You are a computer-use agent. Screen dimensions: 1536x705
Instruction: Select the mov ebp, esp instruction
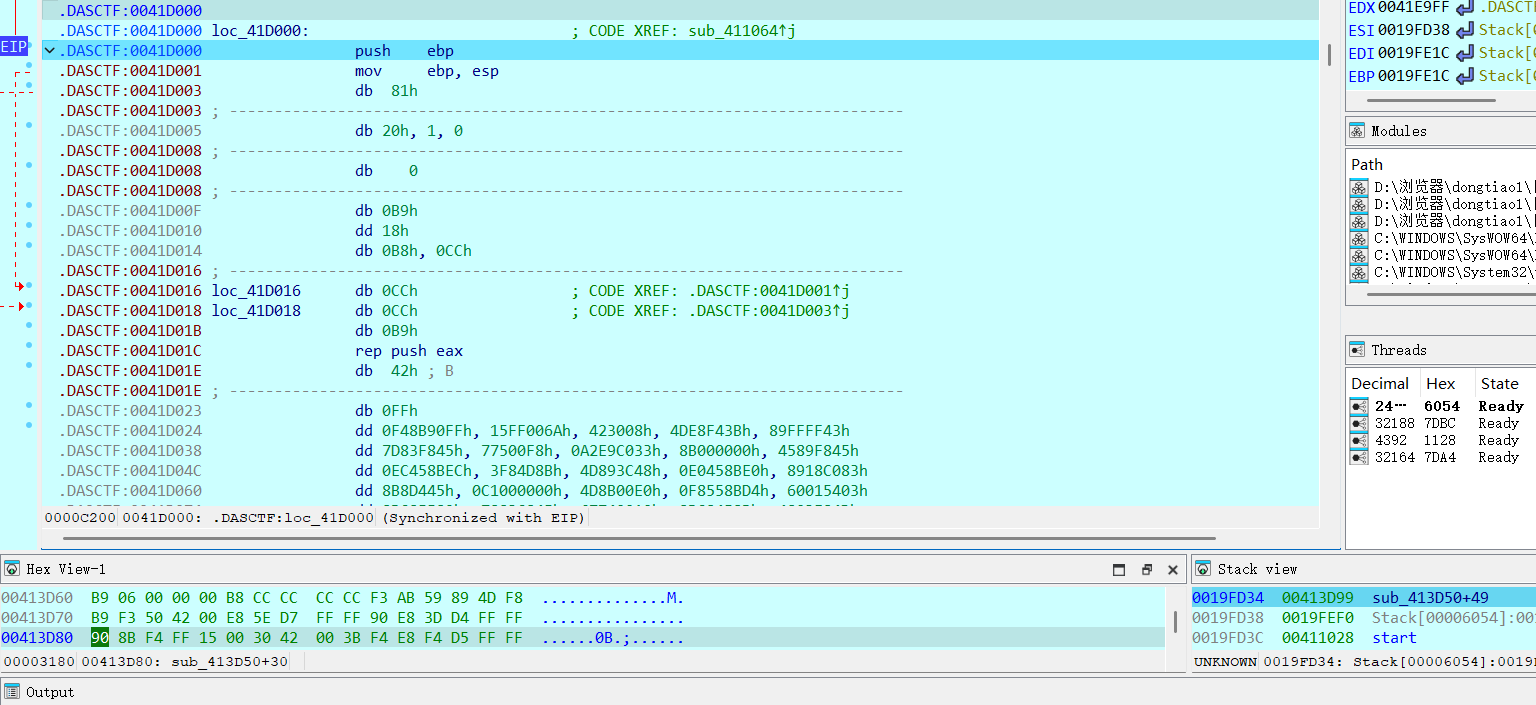point(427,71)
